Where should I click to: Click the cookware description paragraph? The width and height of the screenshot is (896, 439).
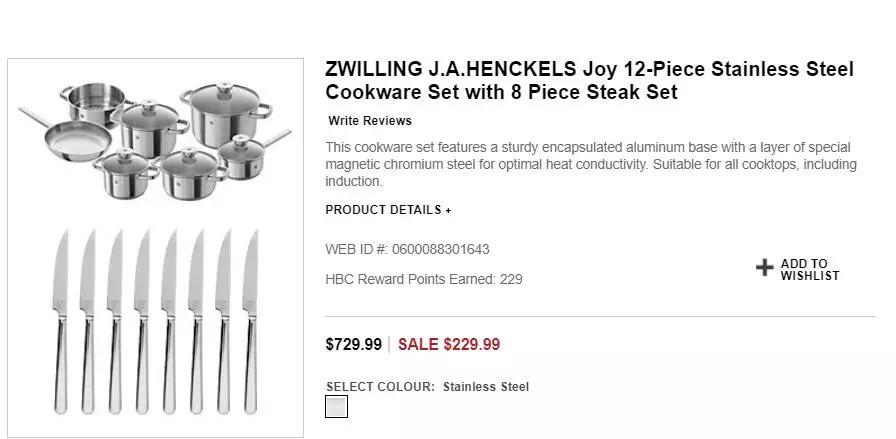point(590,165)
